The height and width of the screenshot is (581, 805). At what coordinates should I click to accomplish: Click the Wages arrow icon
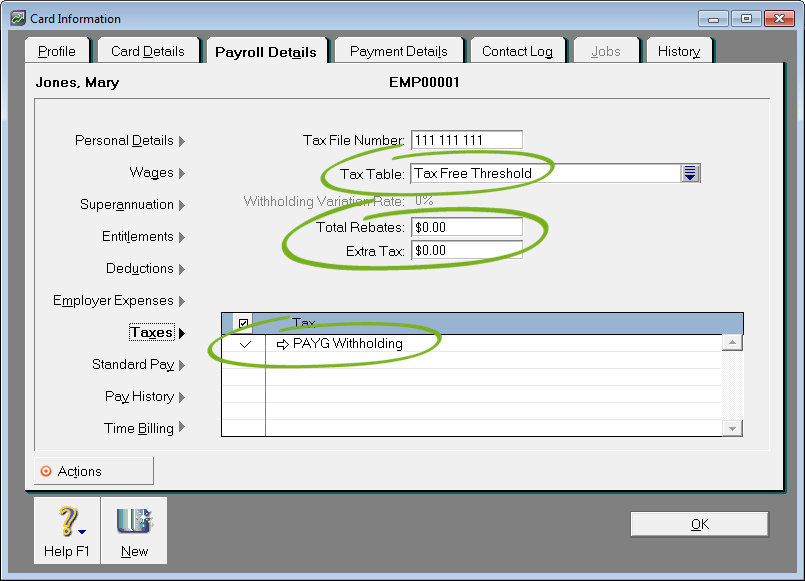click(x=184, y=173)
